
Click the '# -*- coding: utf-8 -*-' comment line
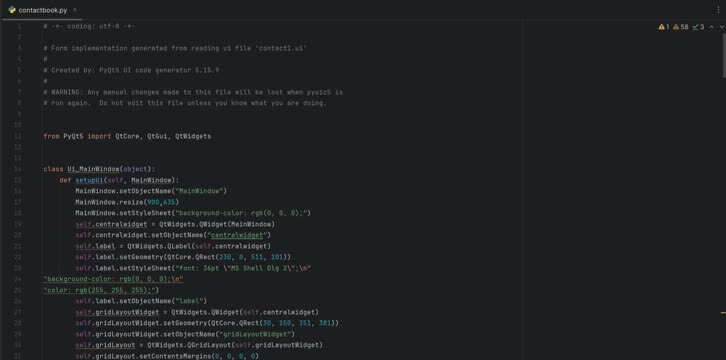tap(89, 26)
